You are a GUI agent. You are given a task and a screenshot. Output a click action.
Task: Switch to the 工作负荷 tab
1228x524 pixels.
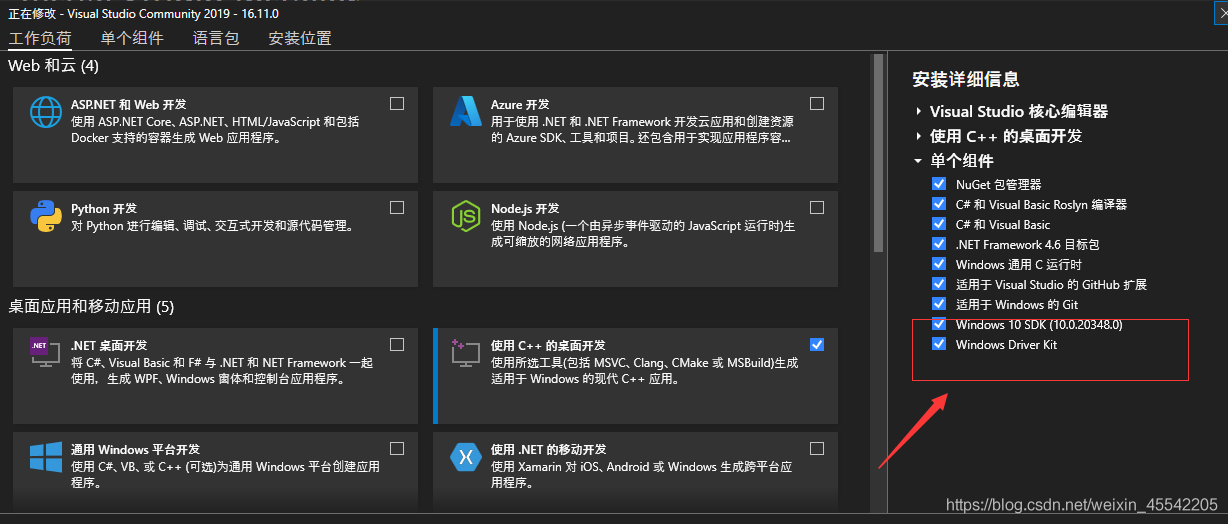[40, 38]
